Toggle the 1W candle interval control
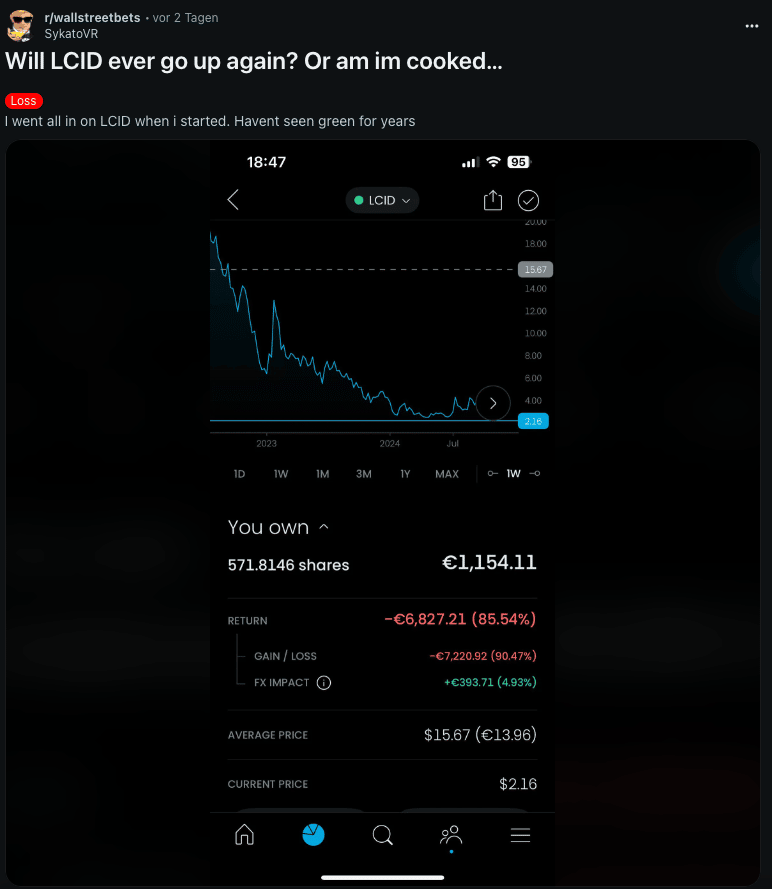Image resolution: width=772 pixels, height=889 pixels. click(x=513, y=474)
